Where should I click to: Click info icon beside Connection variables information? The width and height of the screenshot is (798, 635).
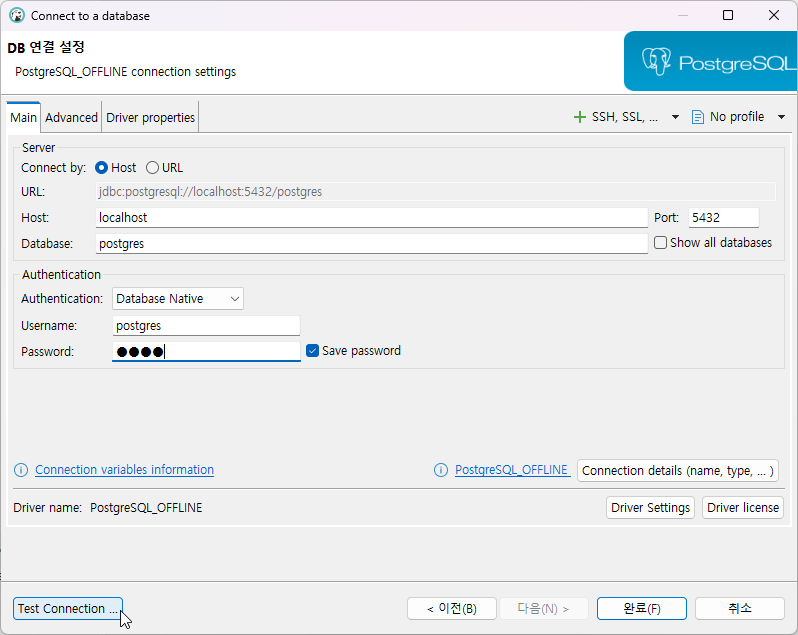[21, 470]
